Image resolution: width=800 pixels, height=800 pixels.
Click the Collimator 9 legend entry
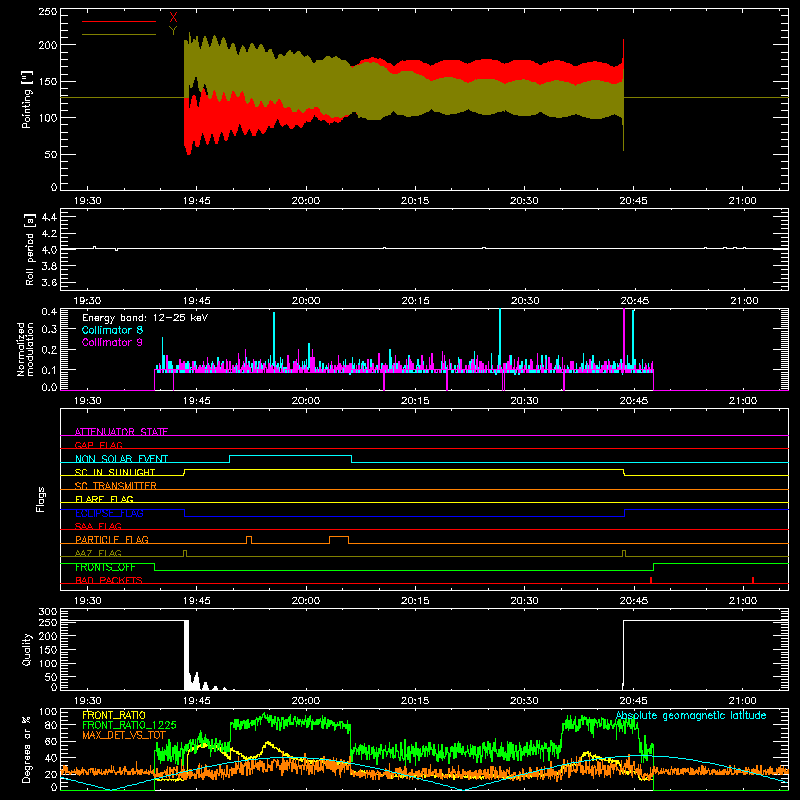112,342
